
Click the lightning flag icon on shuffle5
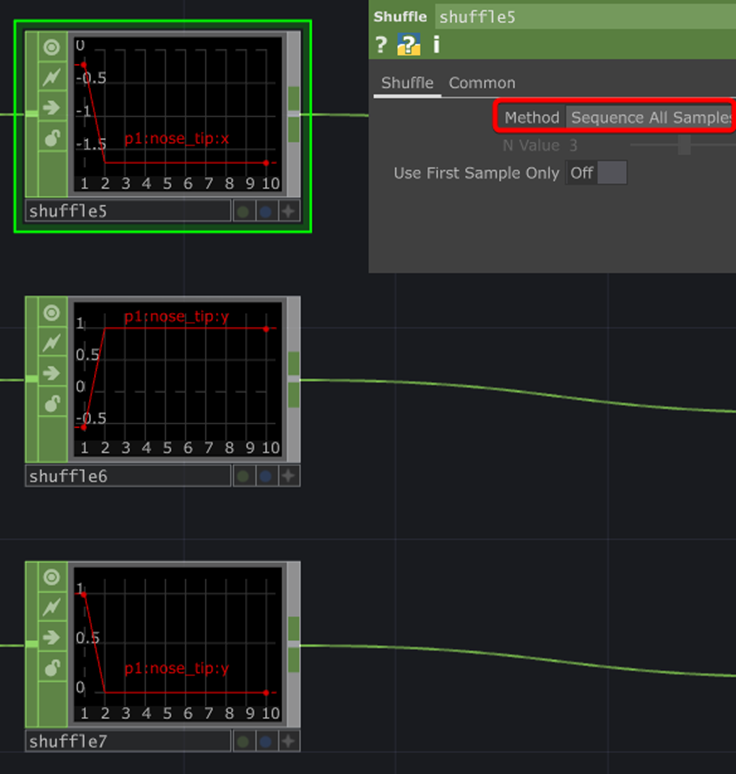[51, 77]
